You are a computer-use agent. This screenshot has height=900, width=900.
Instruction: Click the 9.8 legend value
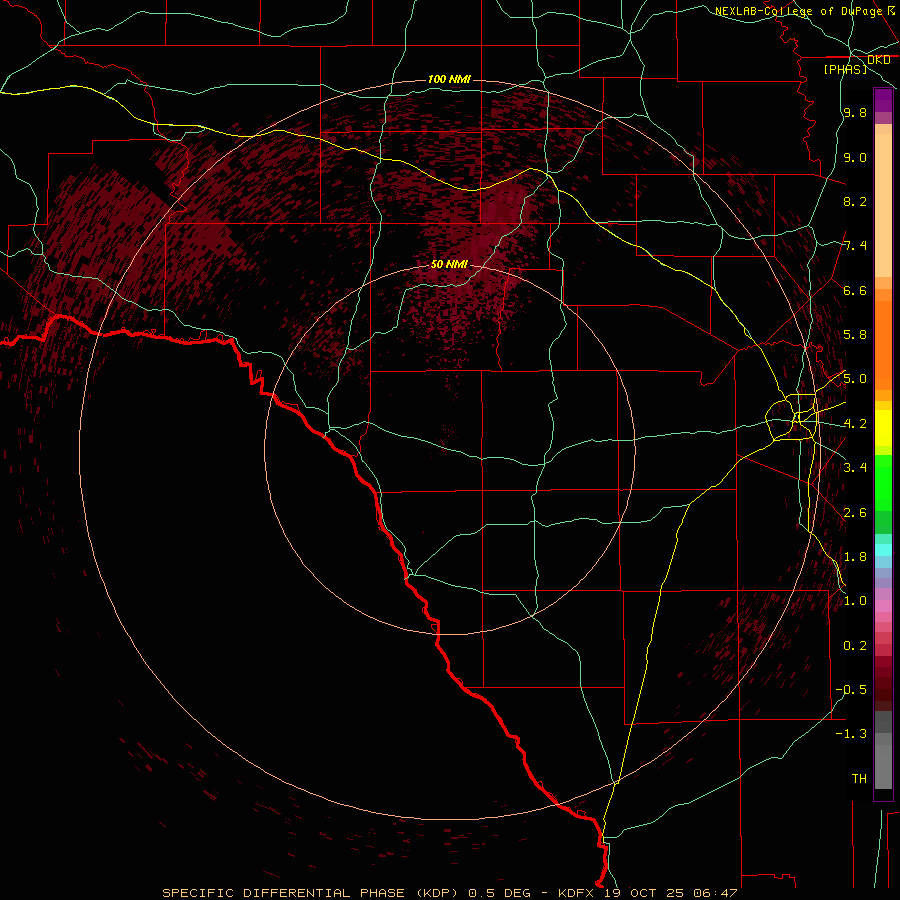point(855,112)
